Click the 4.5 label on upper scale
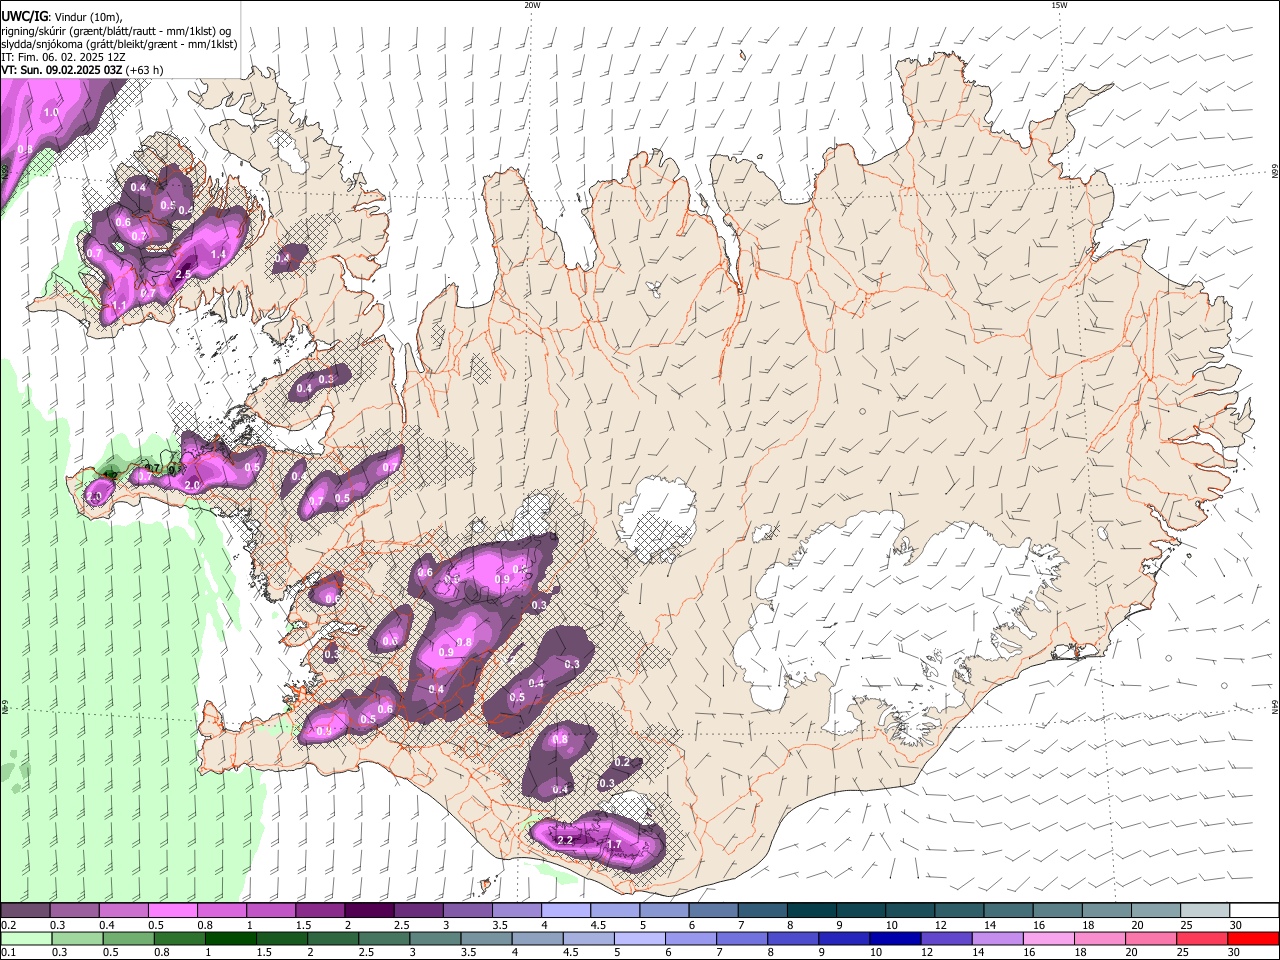Image resolution: width=1280 pixels, height=960 pixels. pyautogui.click(x=598, y=925)
